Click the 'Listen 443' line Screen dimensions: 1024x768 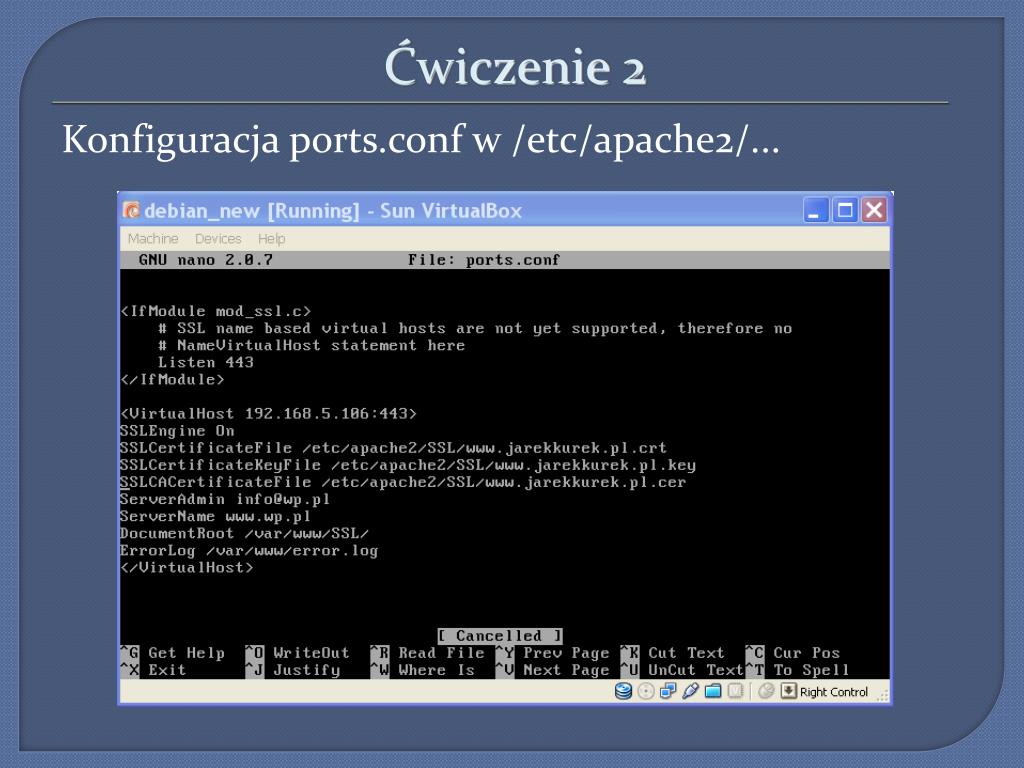click(206, 362)
